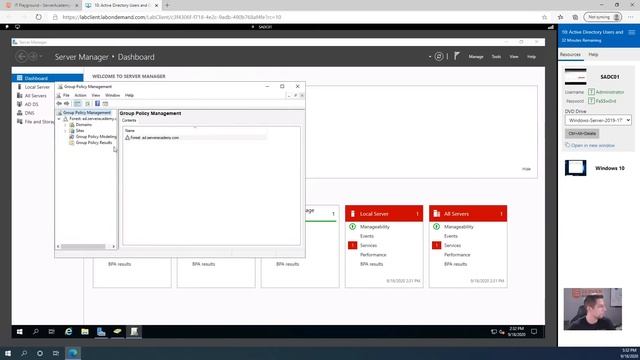Click Windows 10 VM thumbnail

[x=576, y=168]
